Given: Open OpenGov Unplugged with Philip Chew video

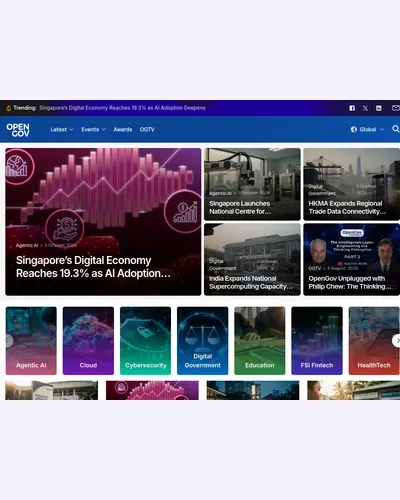Looking at the screenshot, I should pos(352,259).
